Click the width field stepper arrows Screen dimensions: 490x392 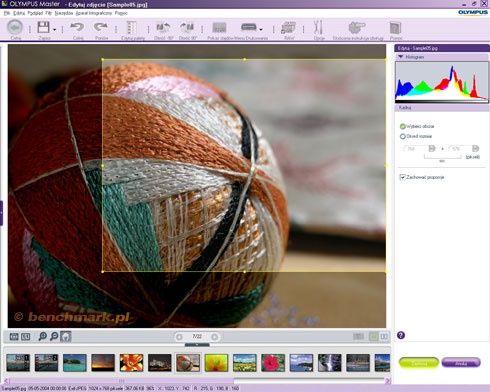pos(432,148)
